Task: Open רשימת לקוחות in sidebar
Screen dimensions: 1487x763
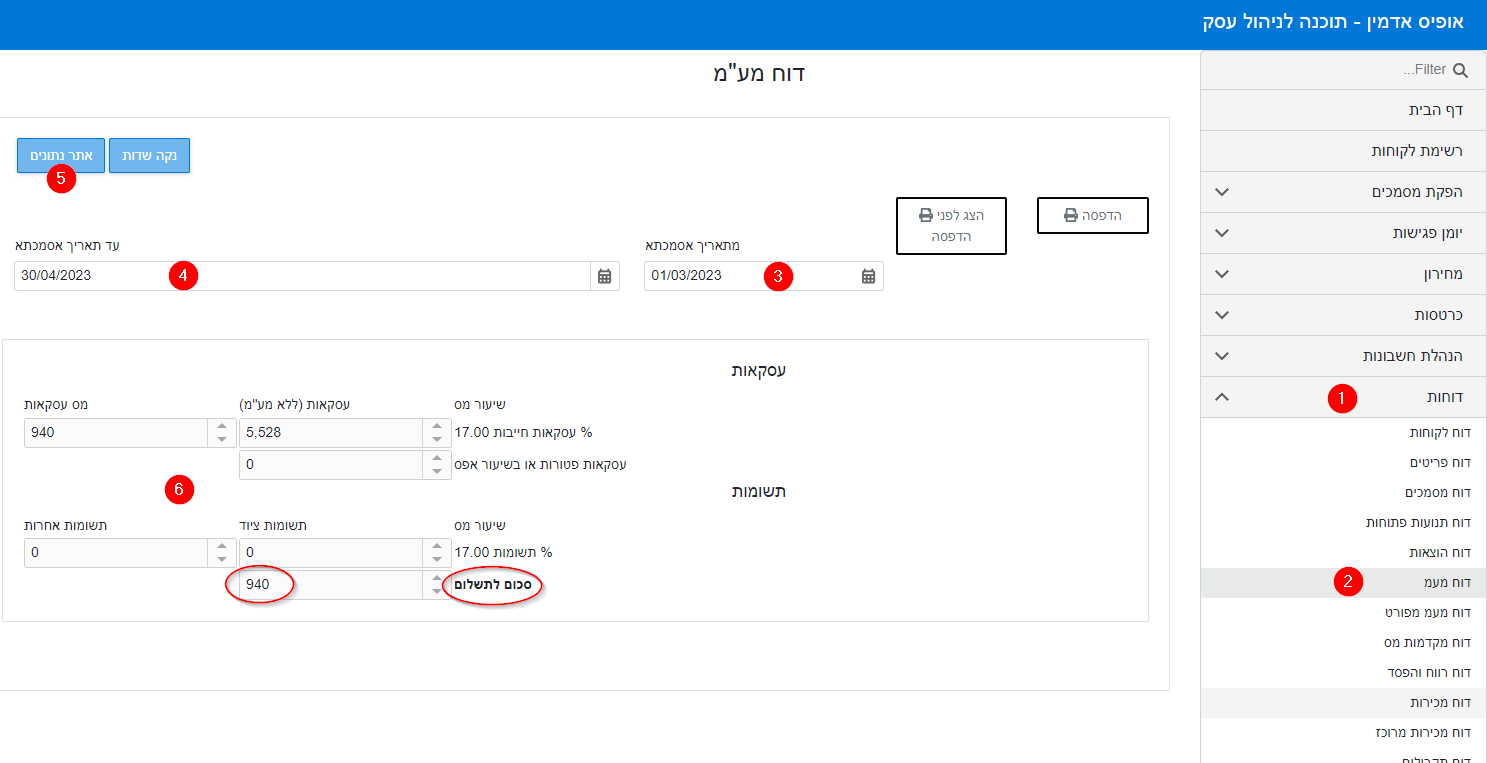Action: click(1343, 151)
